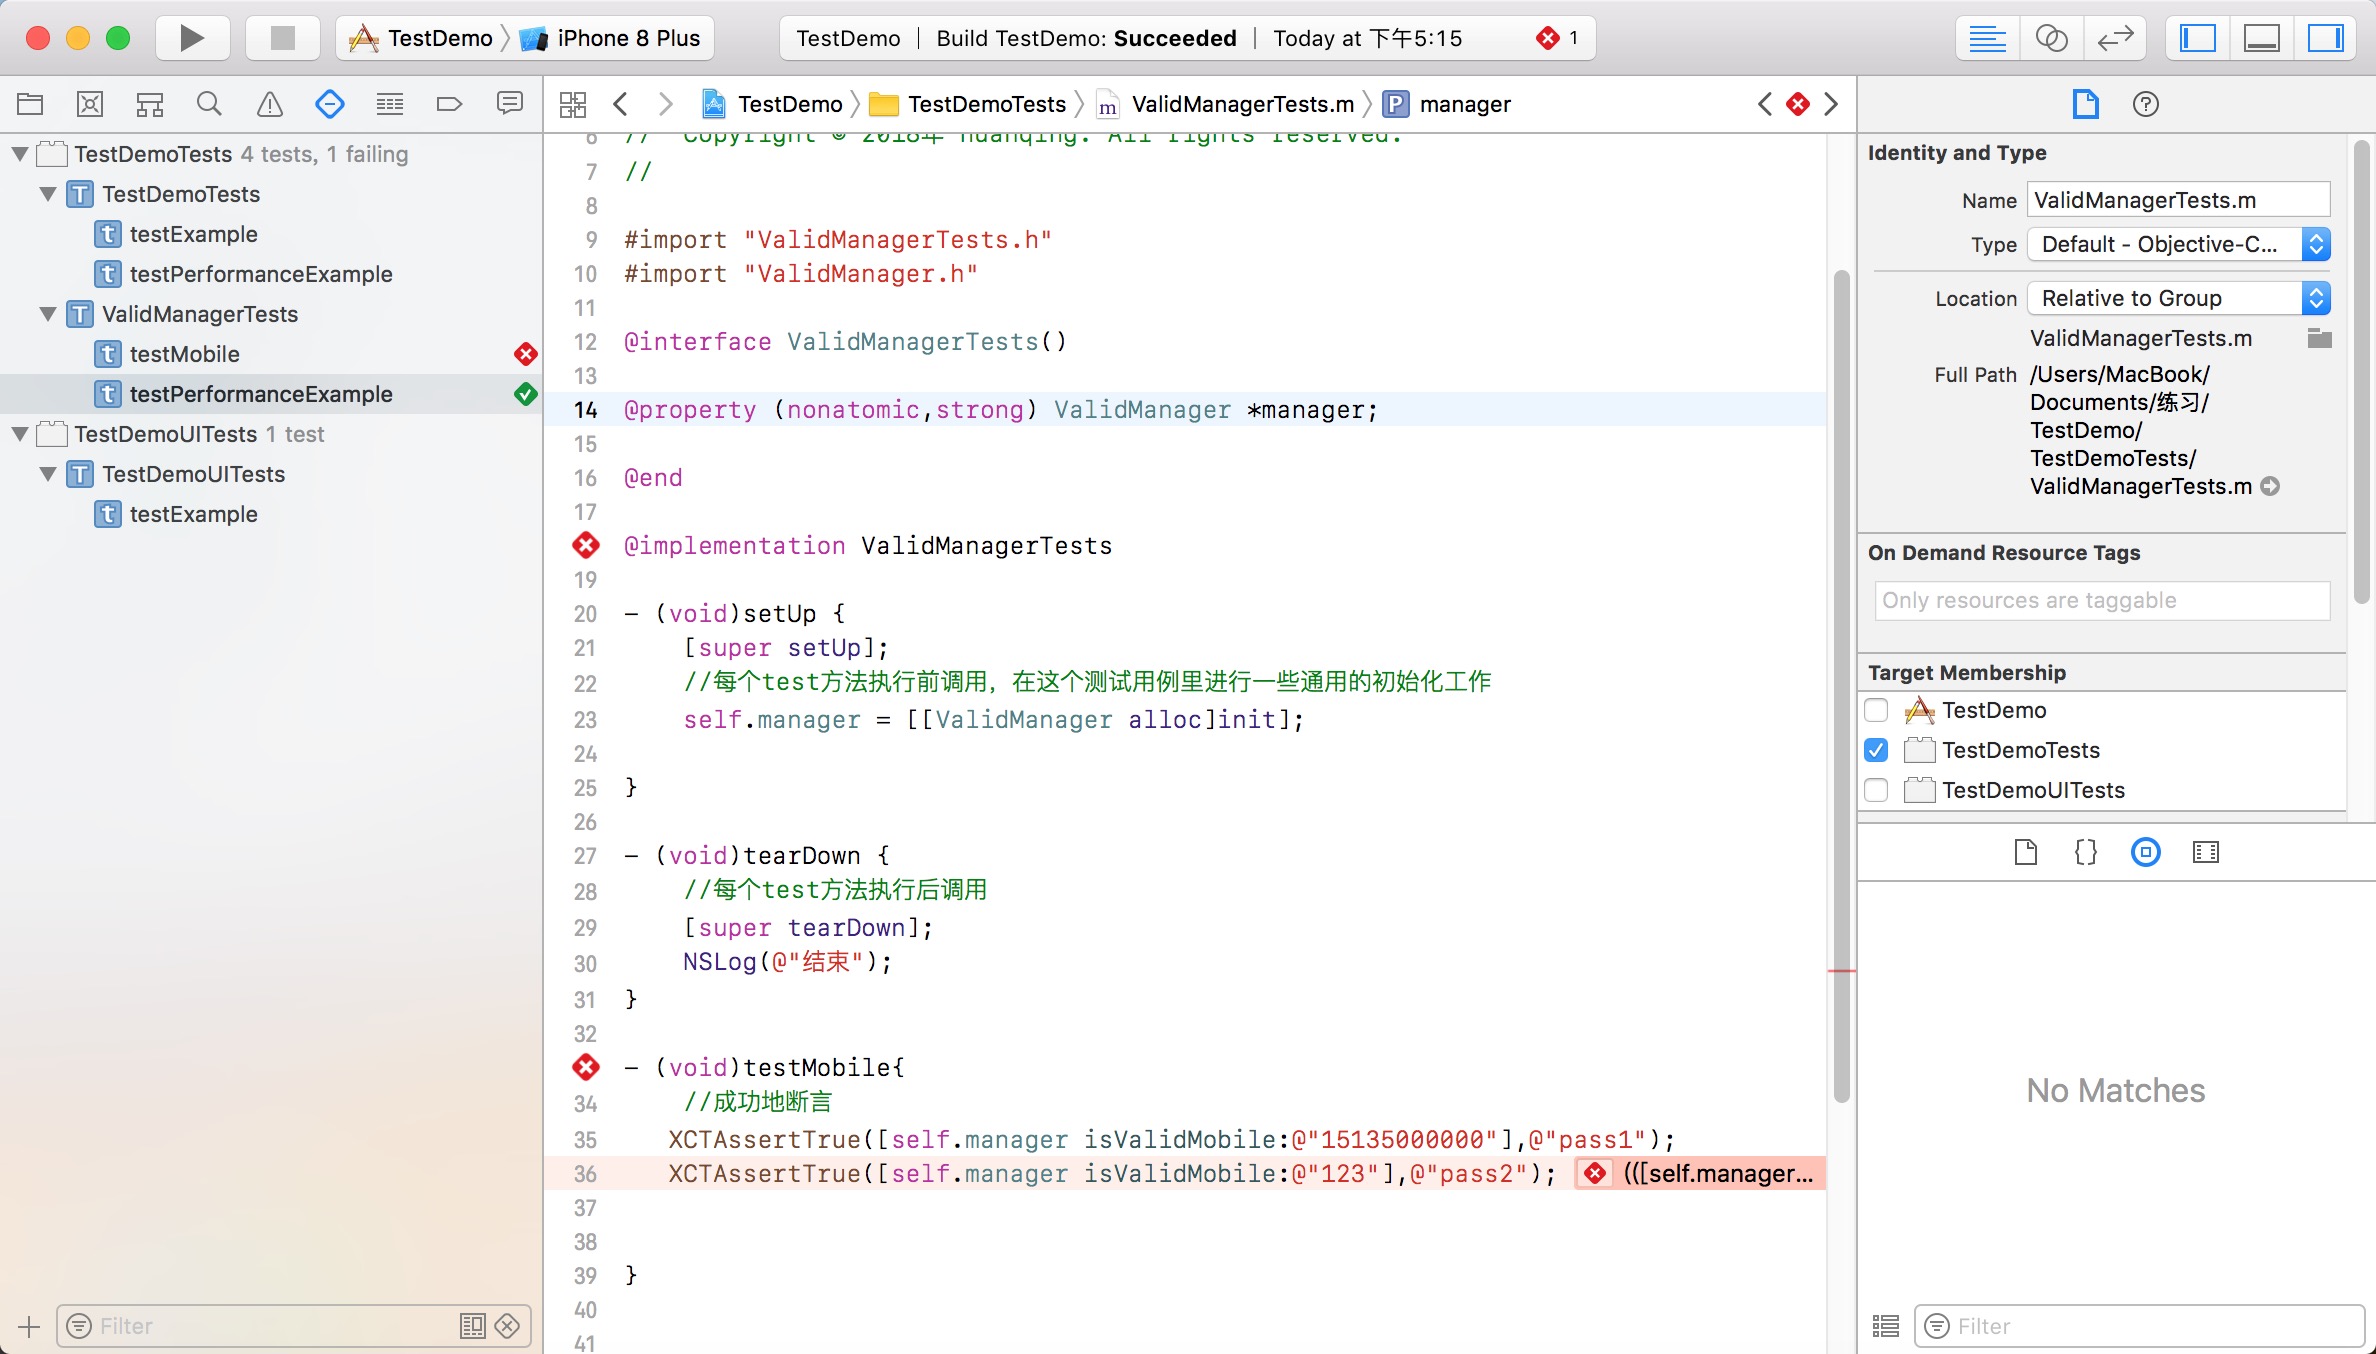Image resolution: width=2376 pixels, height=1354 pixels.
Task: Choose iPhone 8 Plus destination
Action: click(611, 38)
